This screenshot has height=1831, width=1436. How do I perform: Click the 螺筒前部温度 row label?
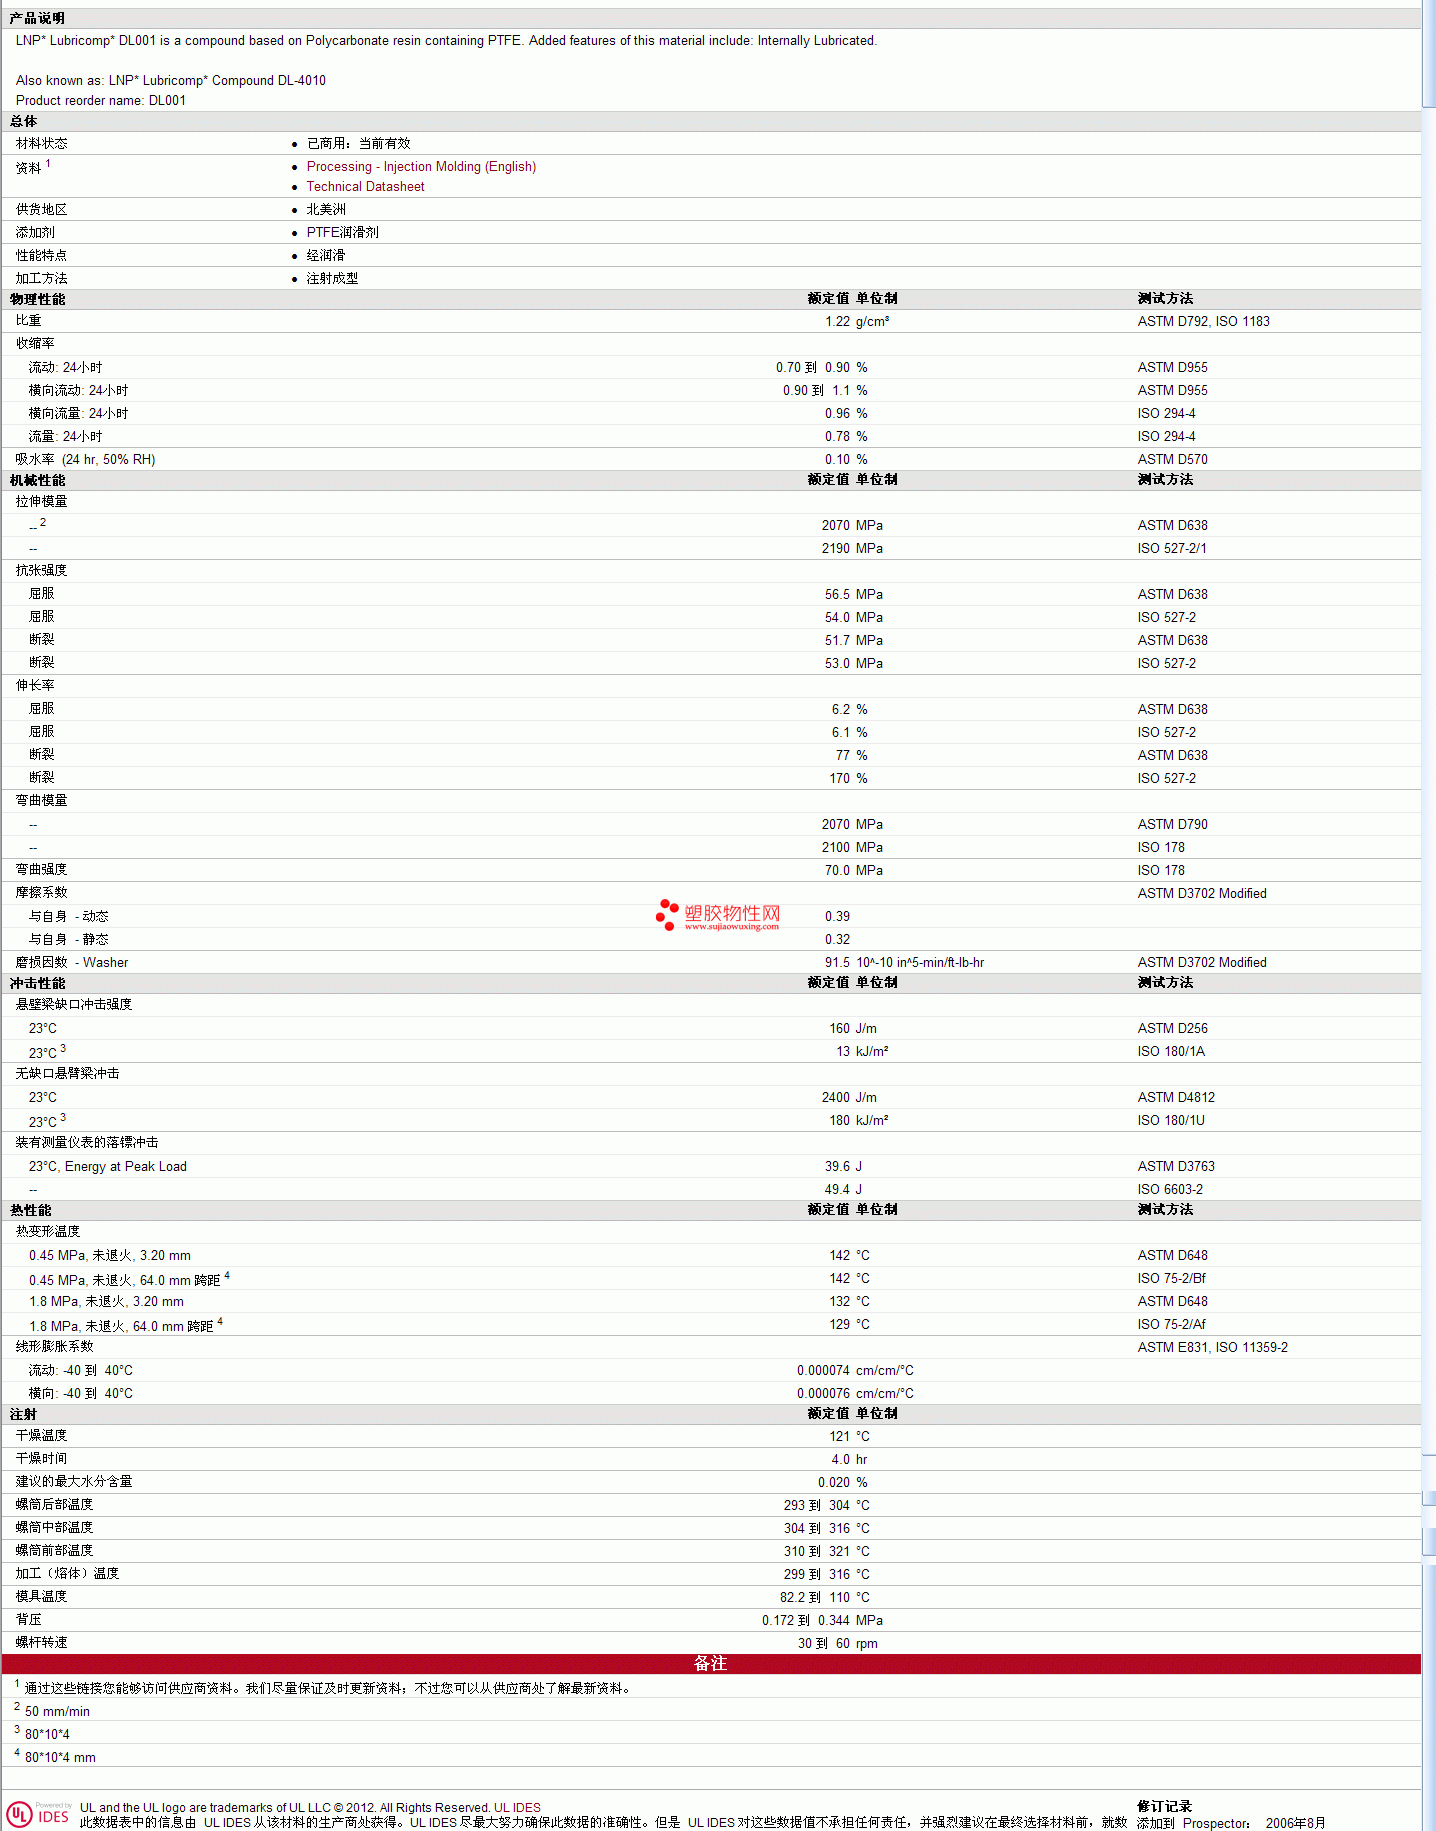(x=54, y=1551)
